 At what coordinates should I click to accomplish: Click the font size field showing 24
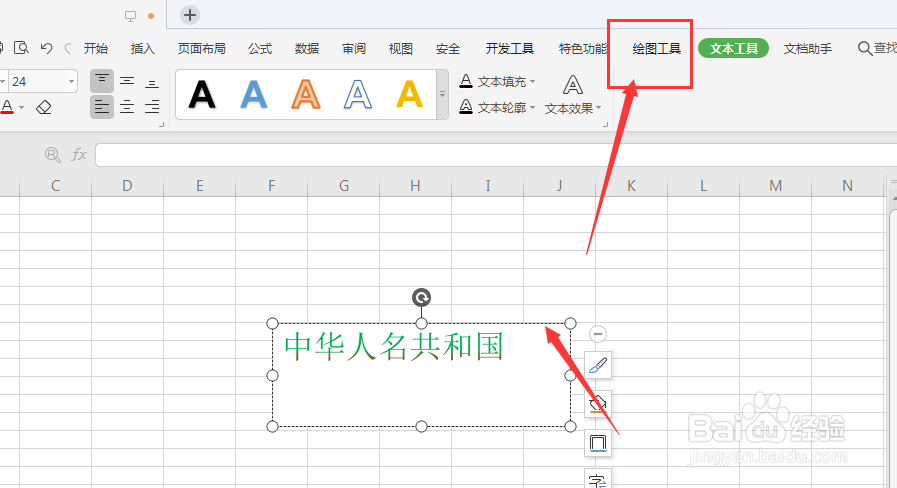[x=37, y=81]
